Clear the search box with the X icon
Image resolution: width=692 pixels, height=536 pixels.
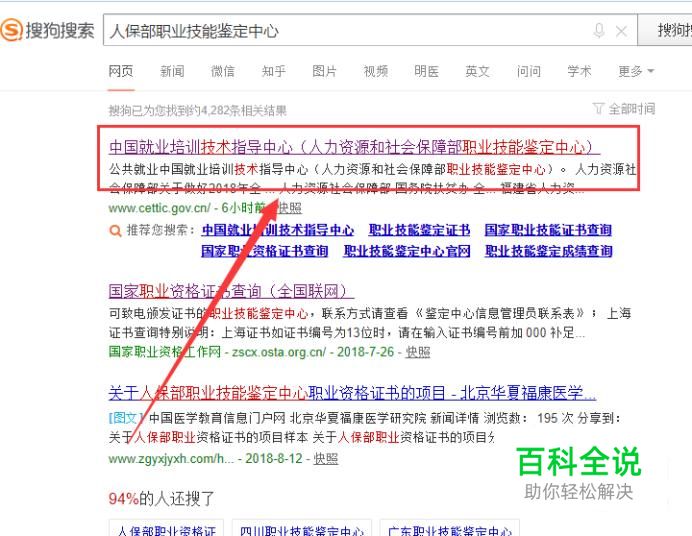click(x=621, y=31)
